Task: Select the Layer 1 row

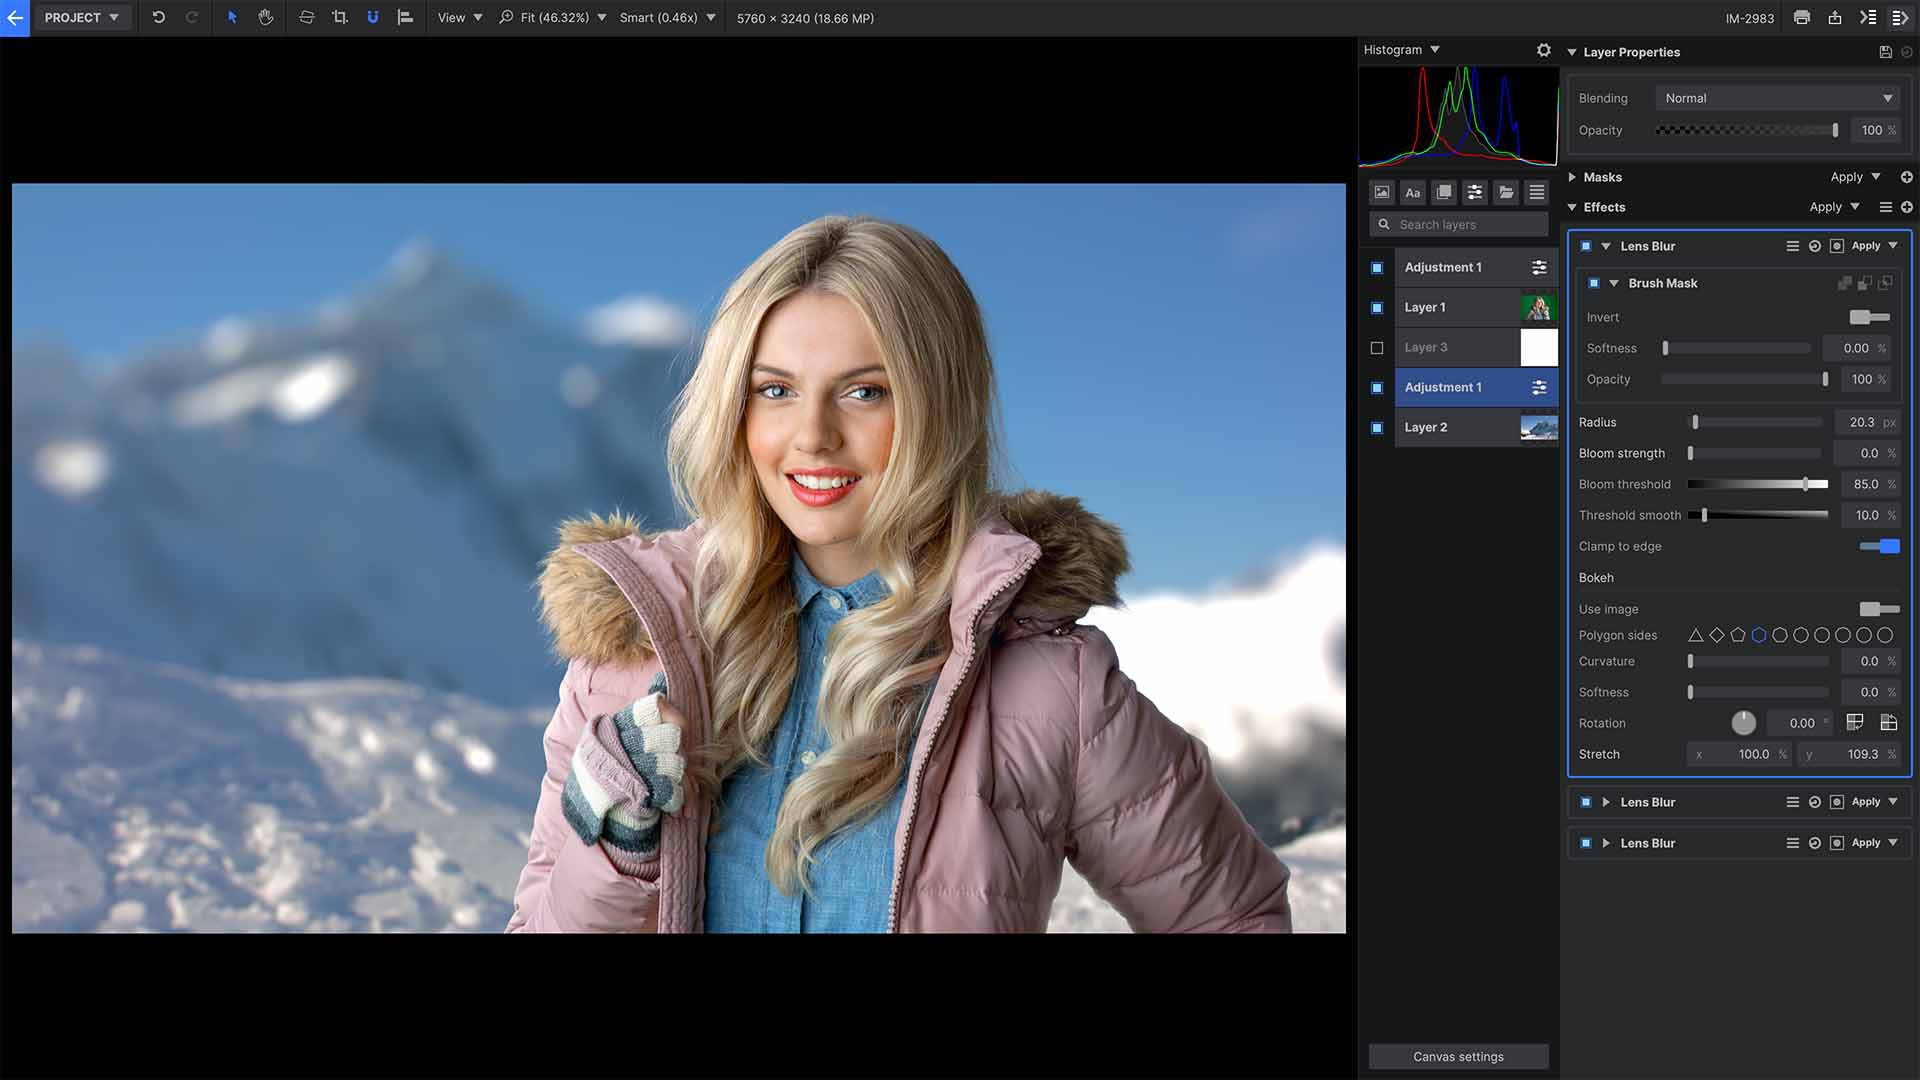Action: tap(1476, 308)
